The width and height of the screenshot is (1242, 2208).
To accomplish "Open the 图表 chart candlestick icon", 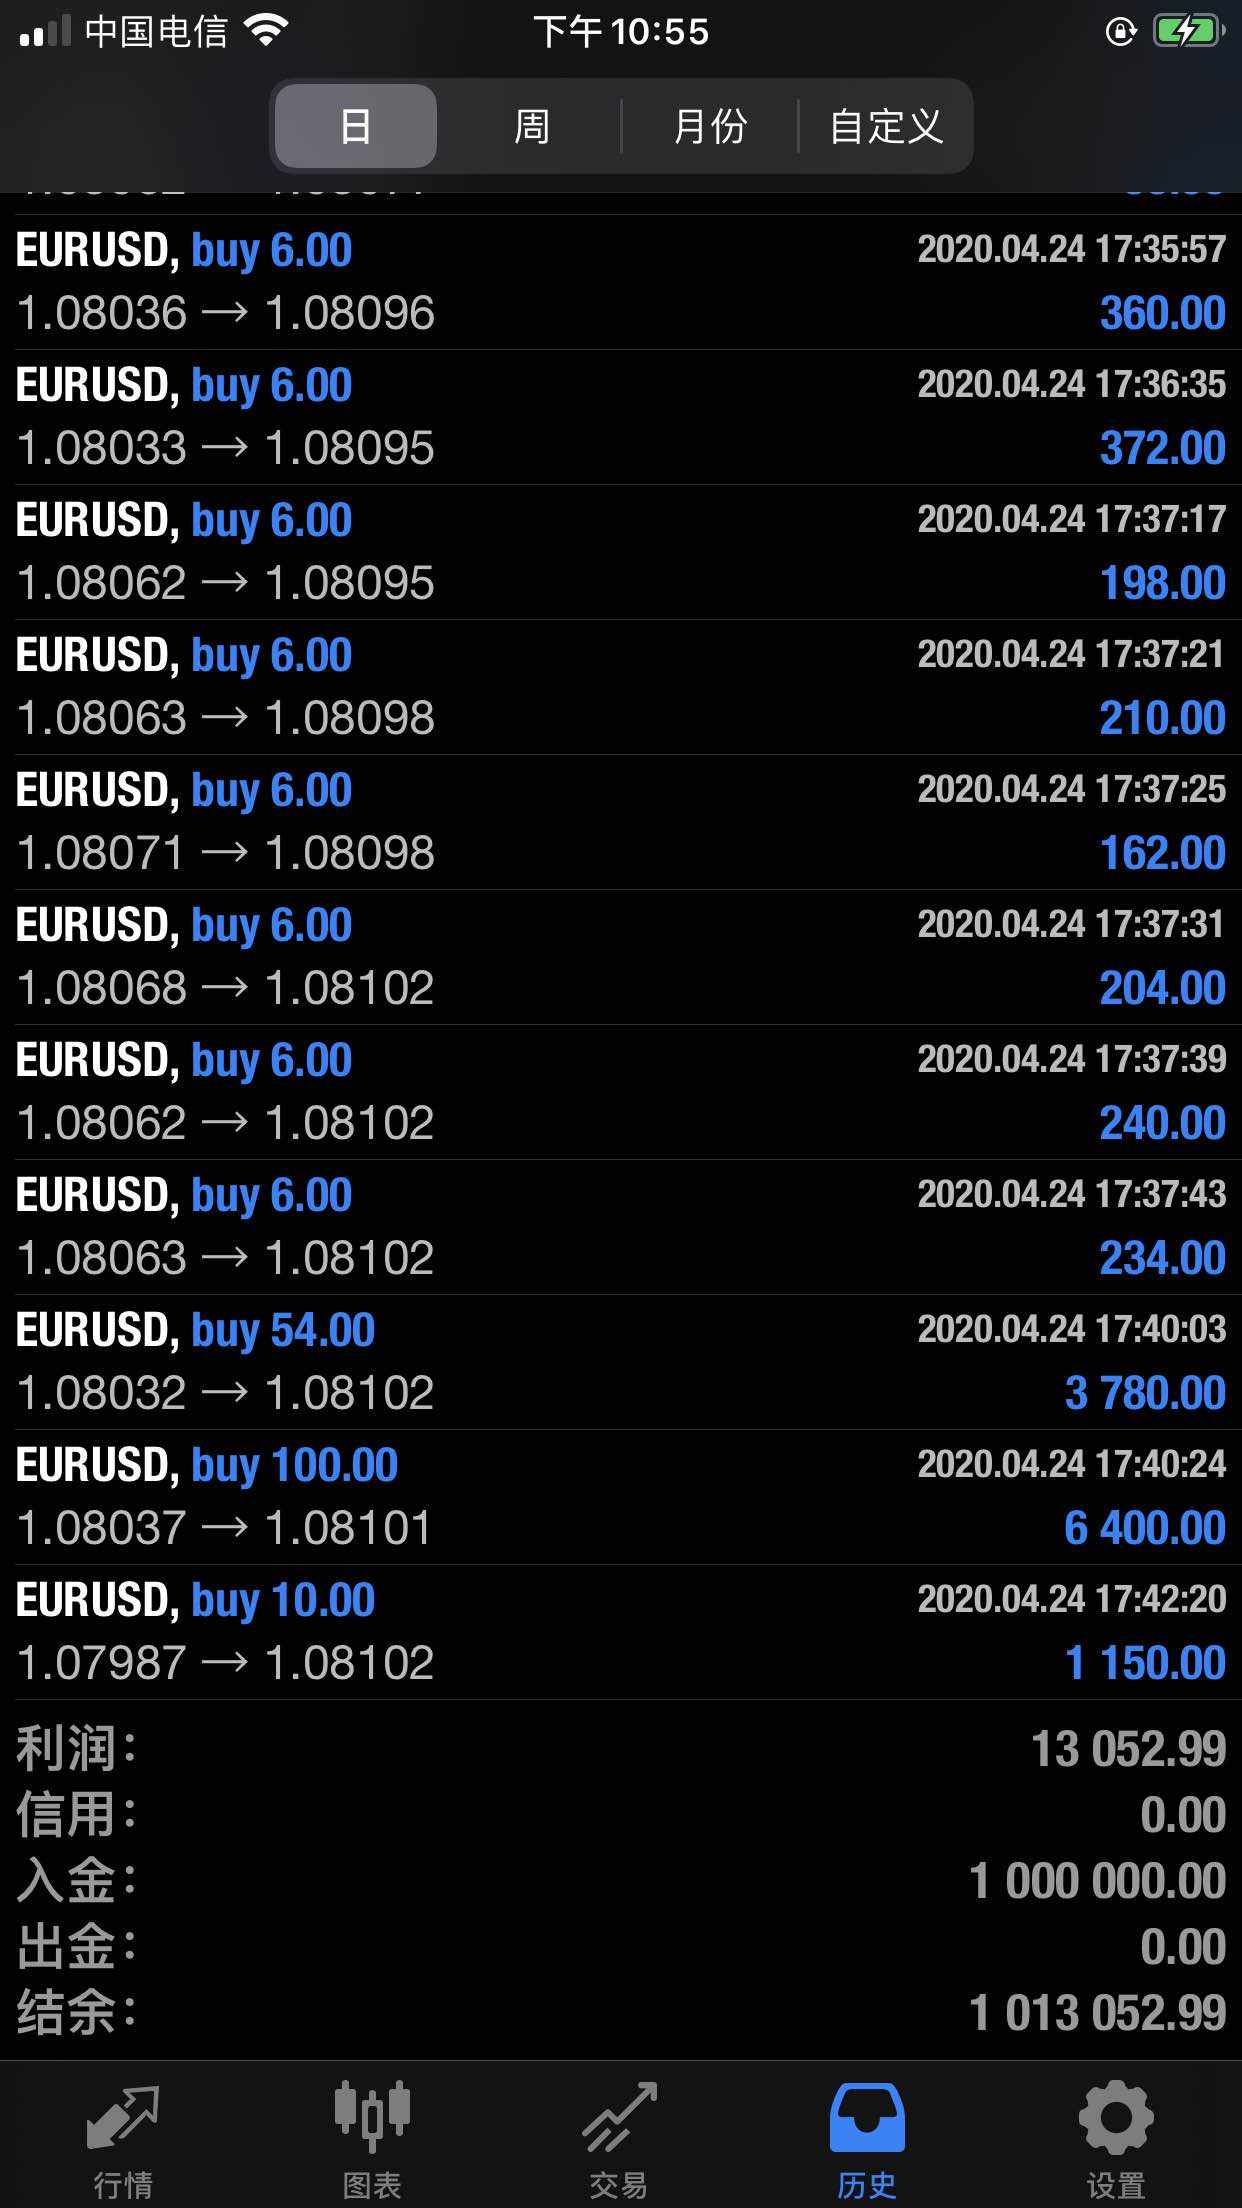I will (372, 2116).
